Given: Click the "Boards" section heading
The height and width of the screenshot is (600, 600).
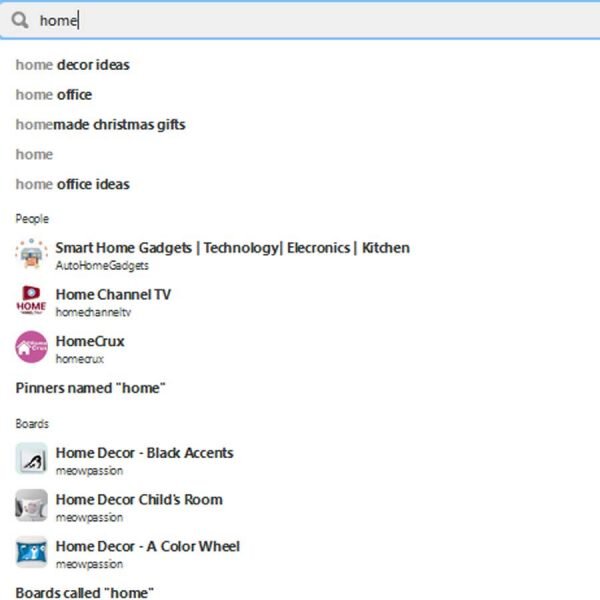Looking at the screenshot, I should 32,424.
